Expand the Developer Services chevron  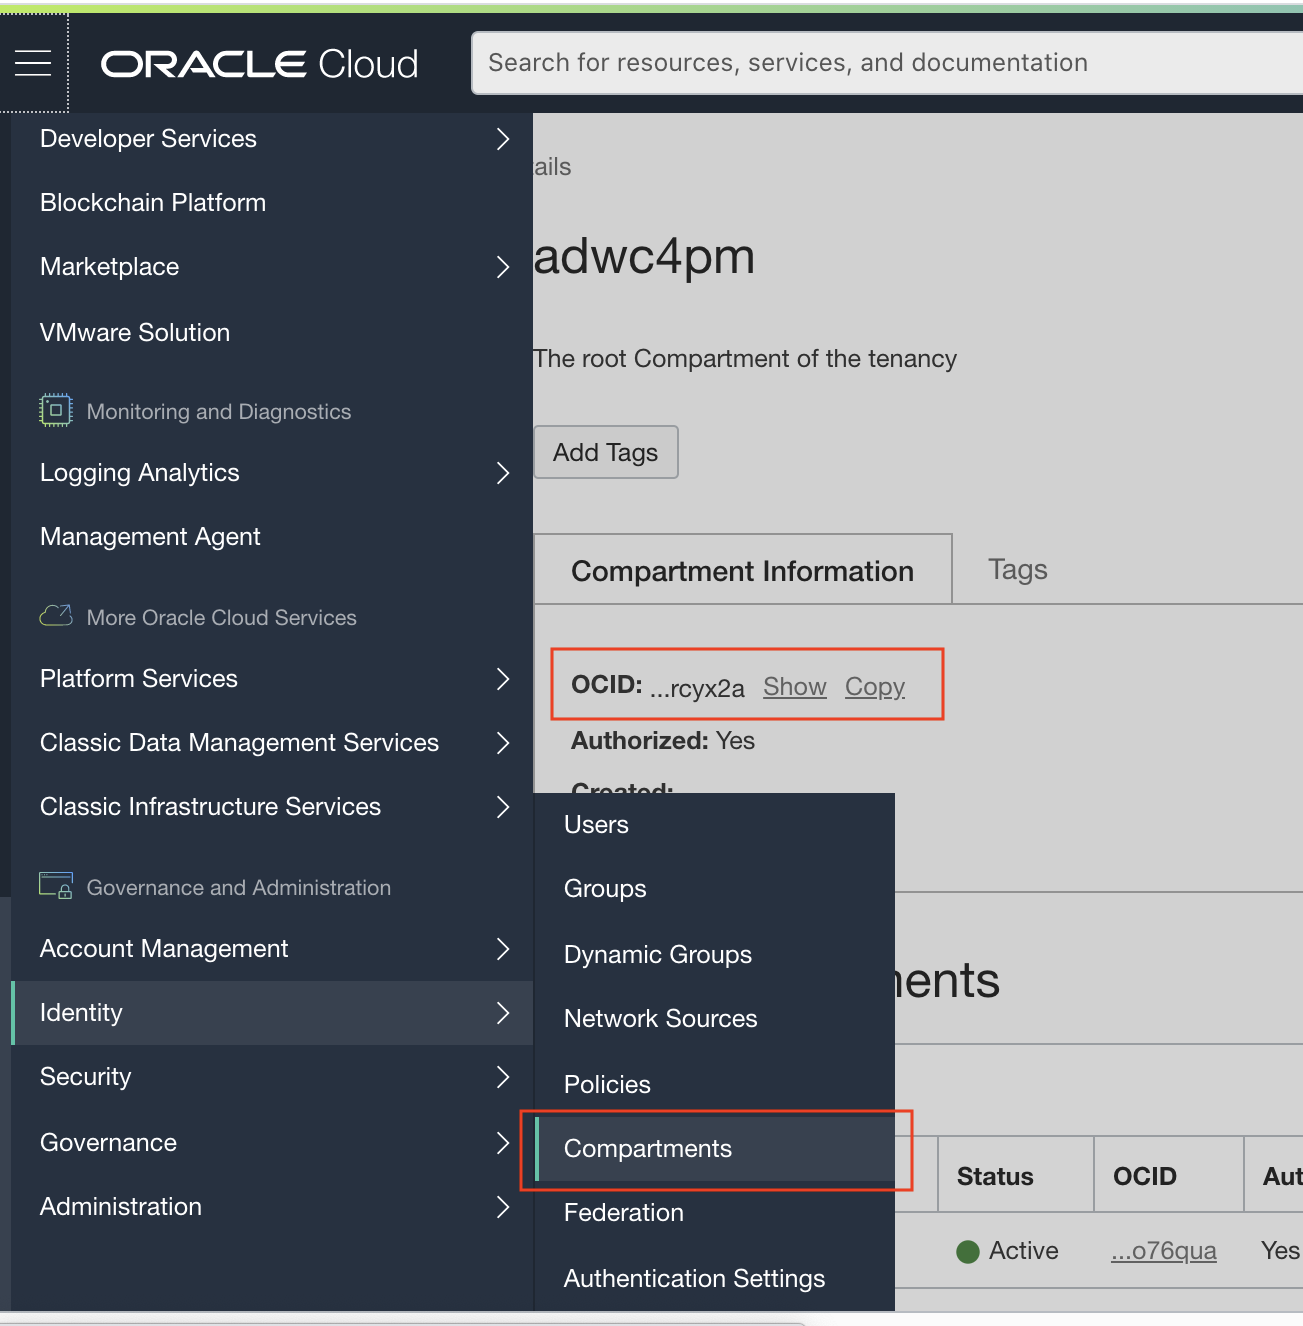tap(503, 139)
